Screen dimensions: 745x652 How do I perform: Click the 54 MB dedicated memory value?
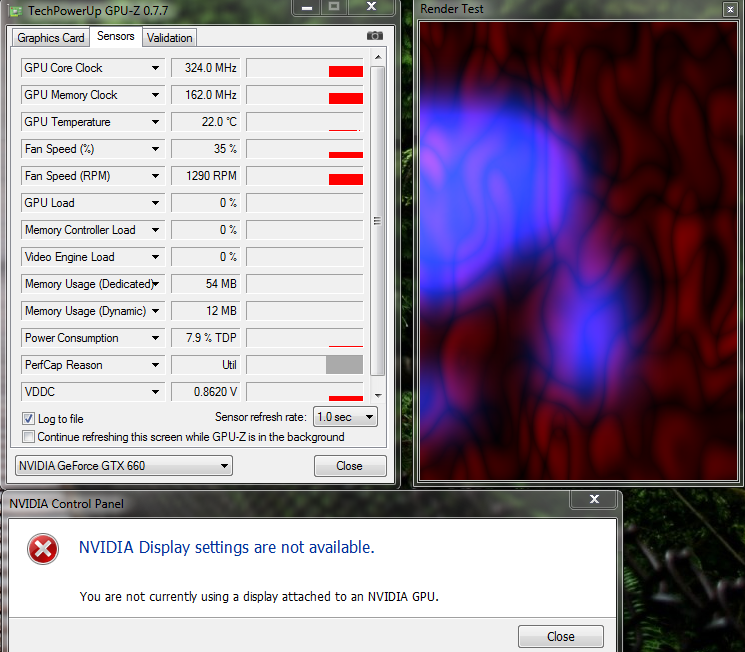[206, 284]
